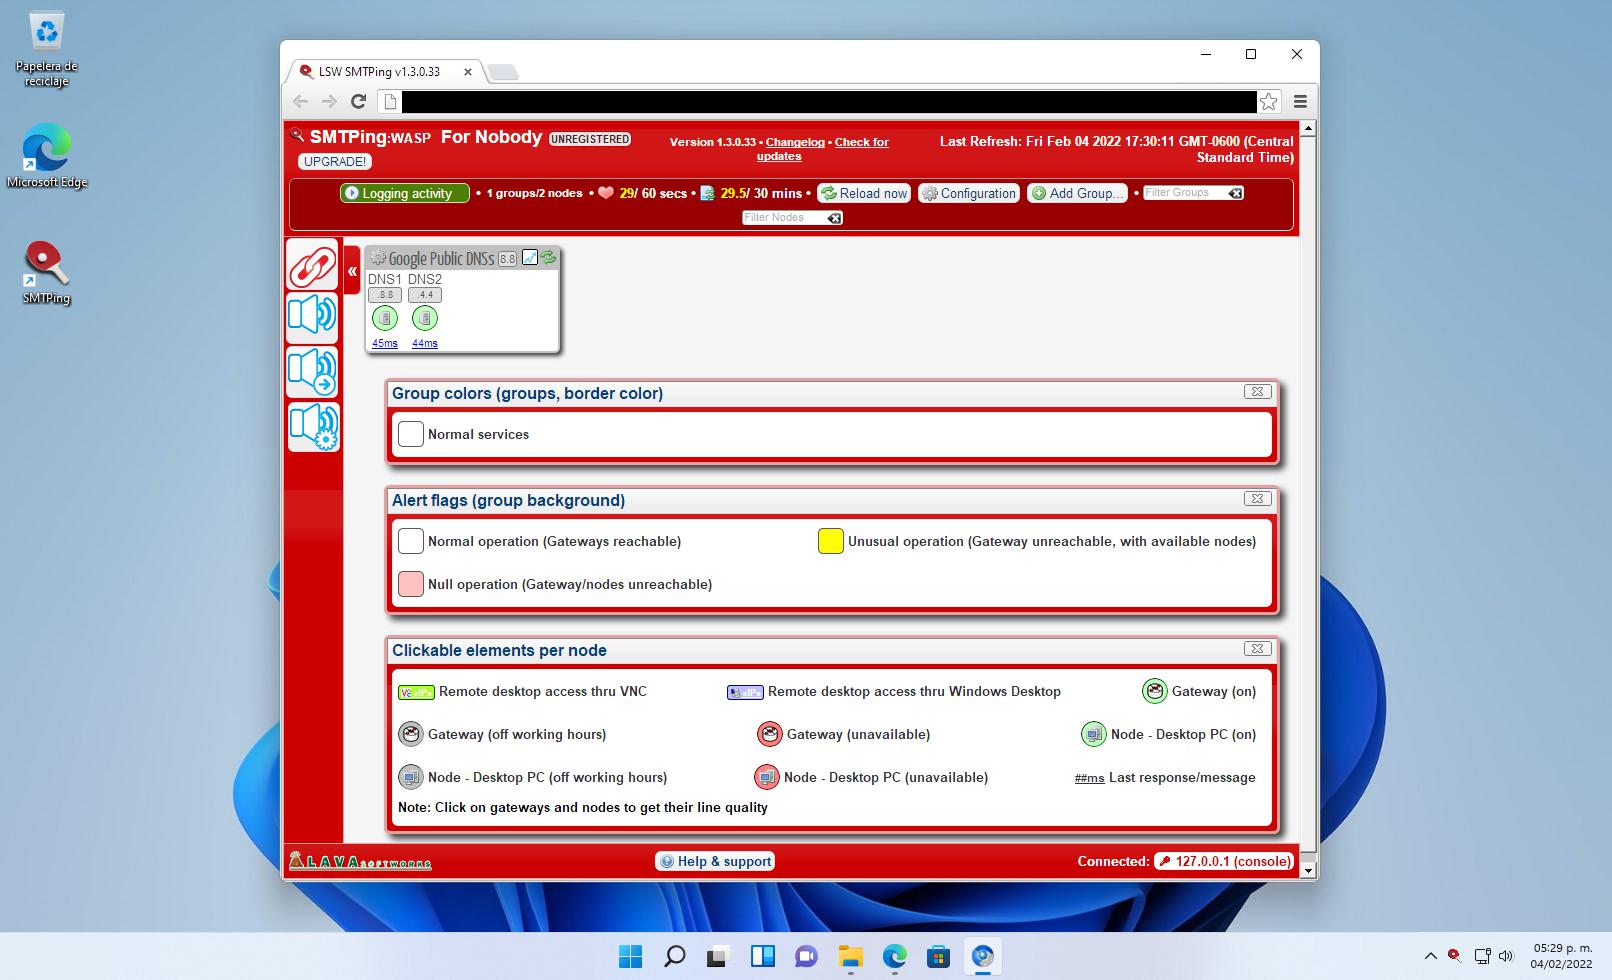This screenshot has width=1612, height=980.
Task: Open Help & support
Action: pos(715,861)
